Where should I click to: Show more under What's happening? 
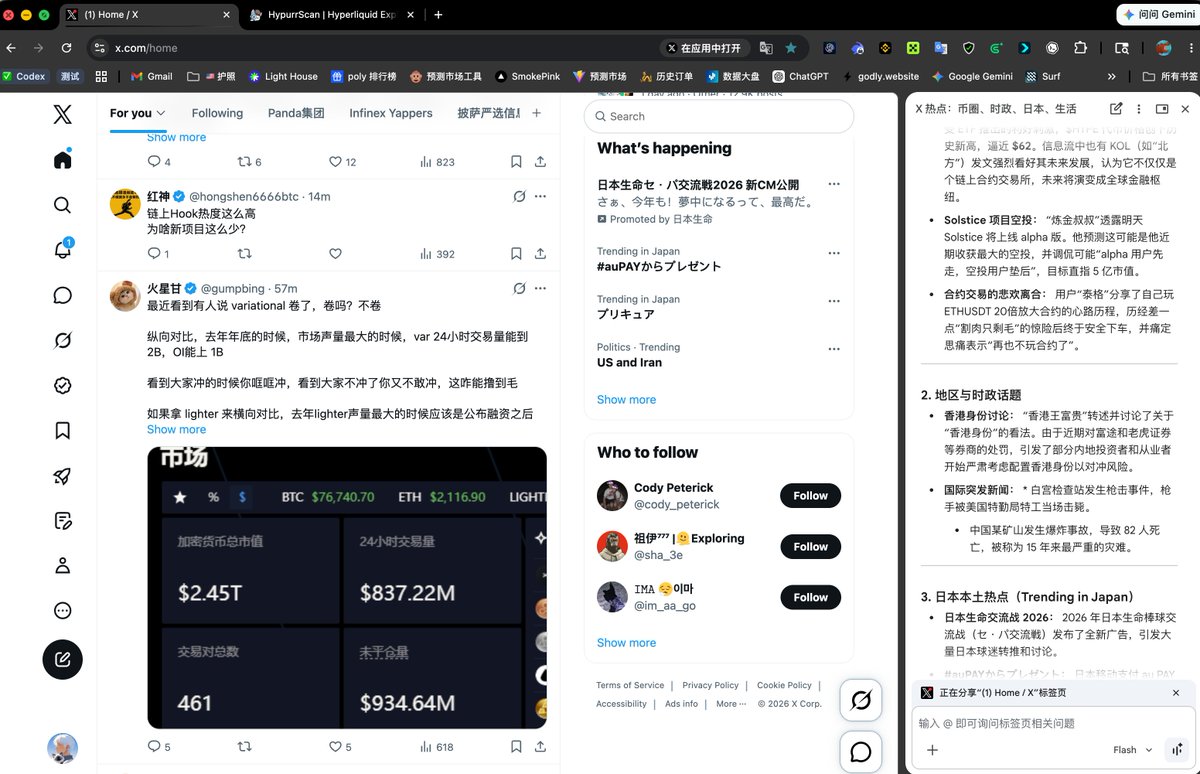[626, 399]
